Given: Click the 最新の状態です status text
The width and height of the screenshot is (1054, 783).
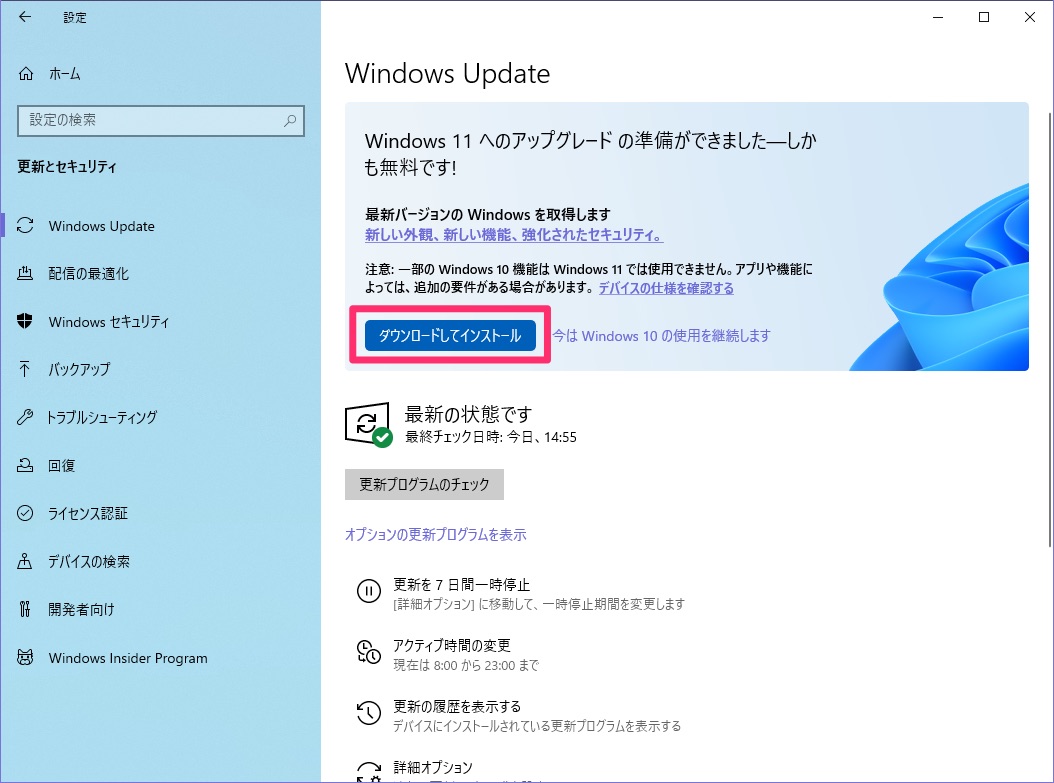Looking at the screenshot, I should tap(468, 414).
